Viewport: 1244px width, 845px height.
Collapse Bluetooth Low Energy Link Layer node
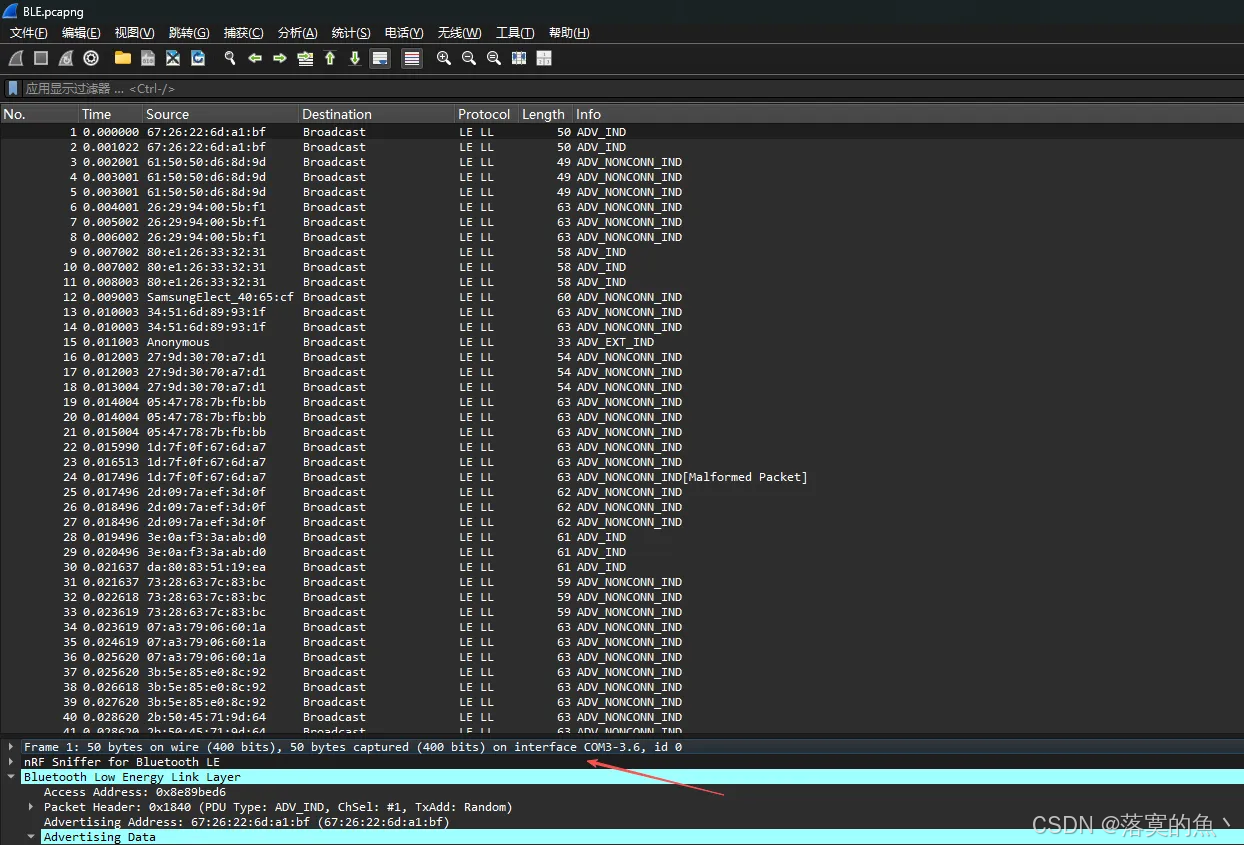tap(11, 777)
